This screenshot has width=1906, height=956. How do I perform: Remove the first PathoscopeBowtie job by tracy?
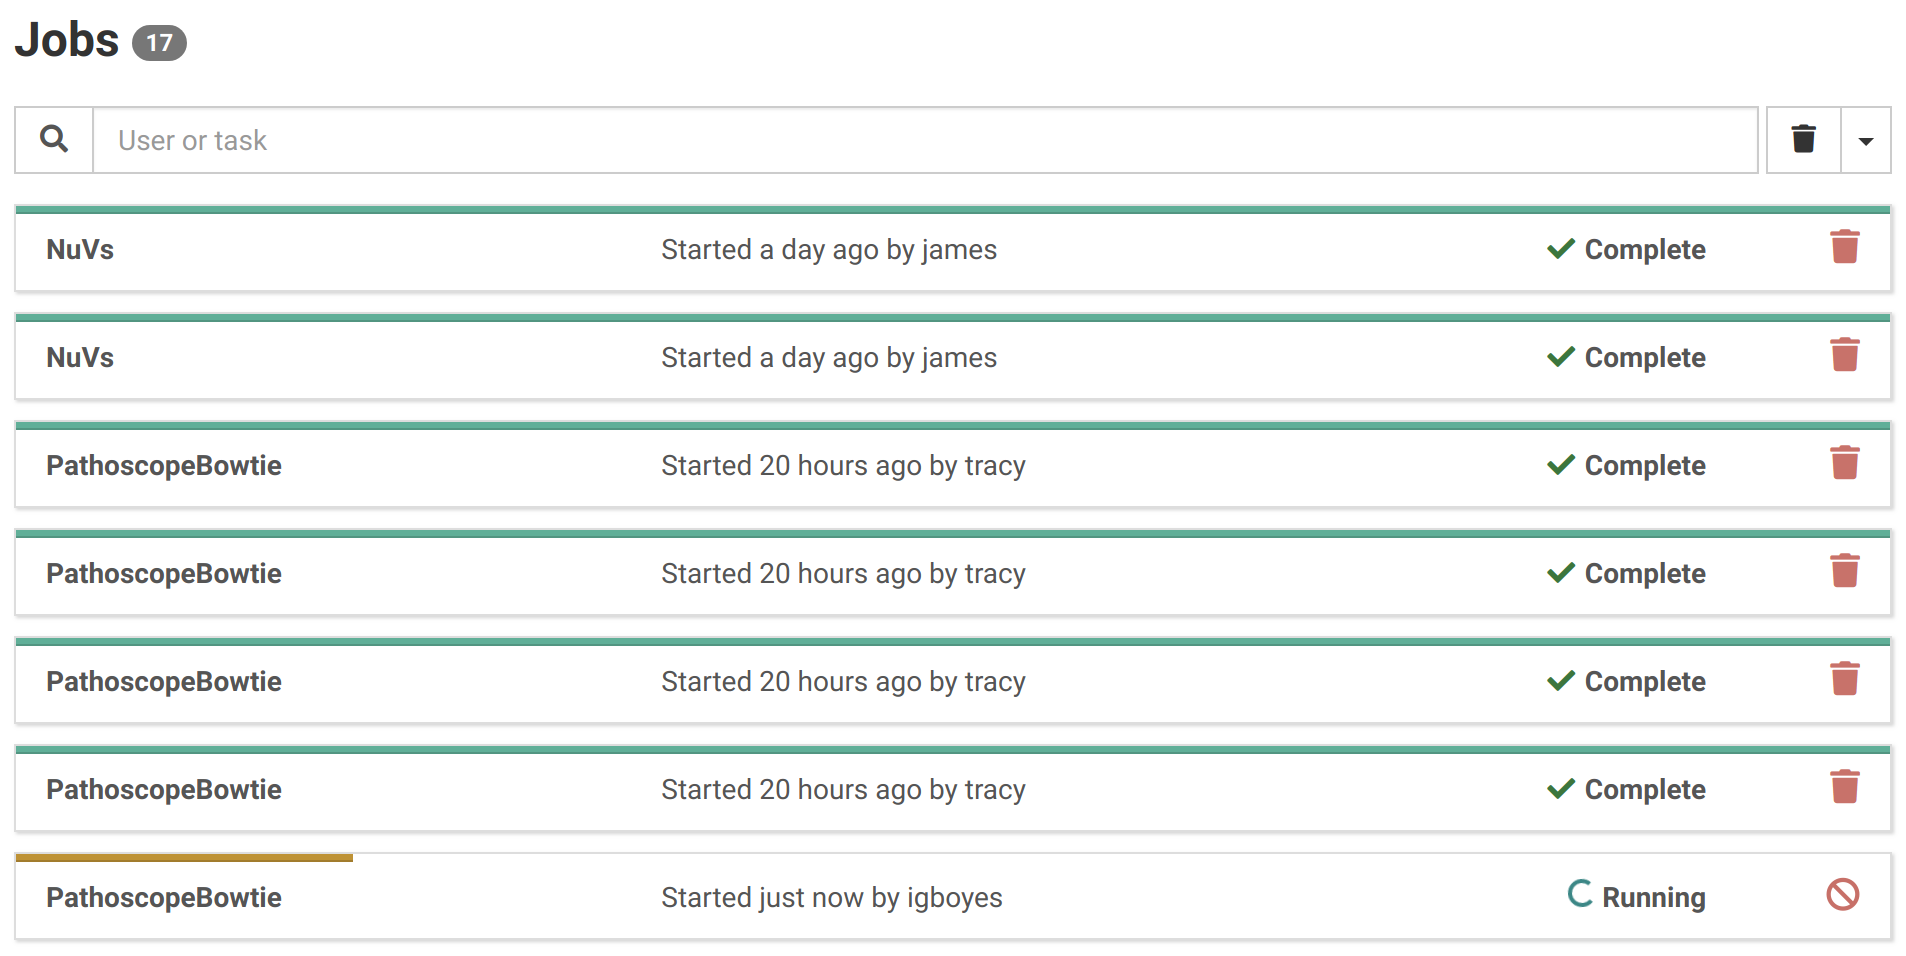(x=1844, y=463)
